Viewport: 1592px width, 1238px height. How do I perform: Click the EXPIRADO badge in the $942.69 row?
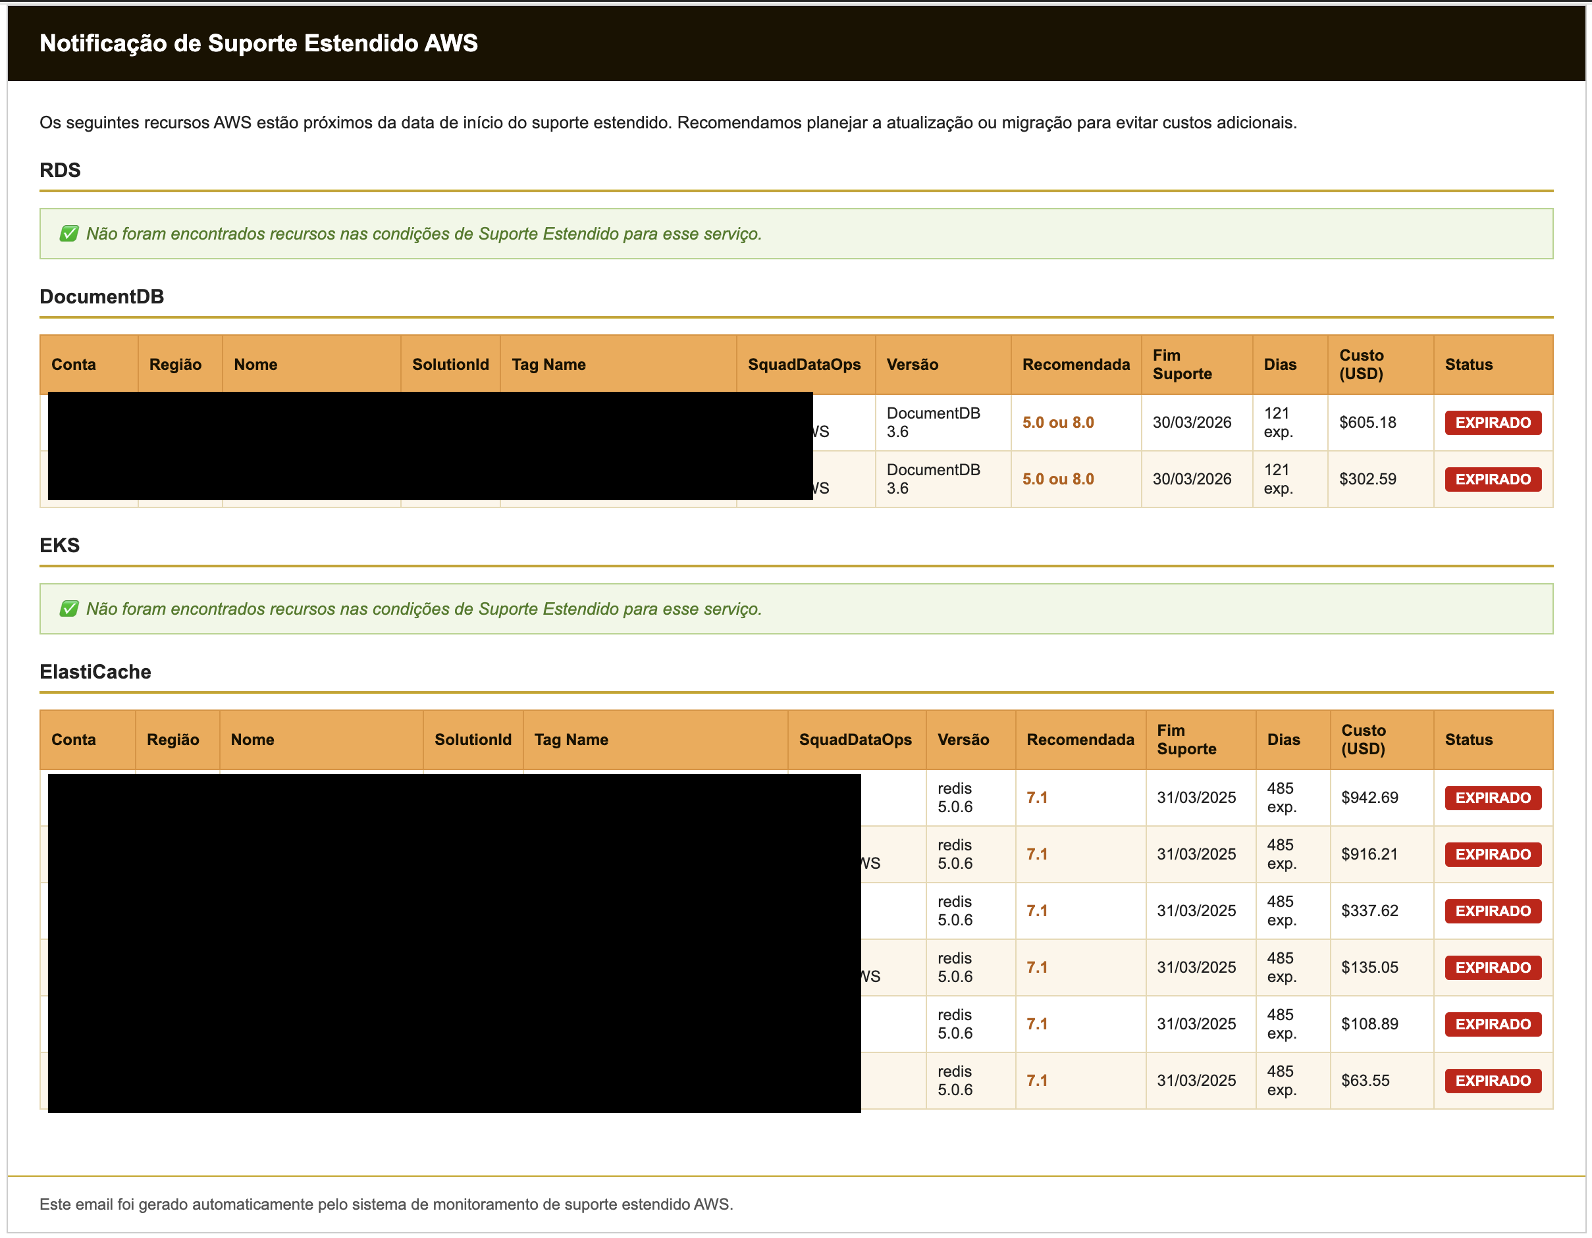(x=1493, y=798)
